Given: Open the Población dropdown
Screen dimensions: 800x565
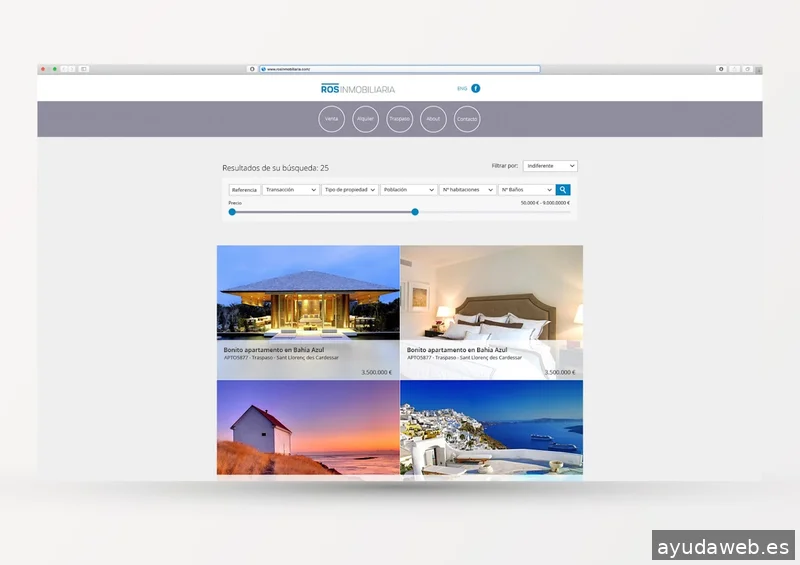Looking at the screenshot, I should point(409,189).
